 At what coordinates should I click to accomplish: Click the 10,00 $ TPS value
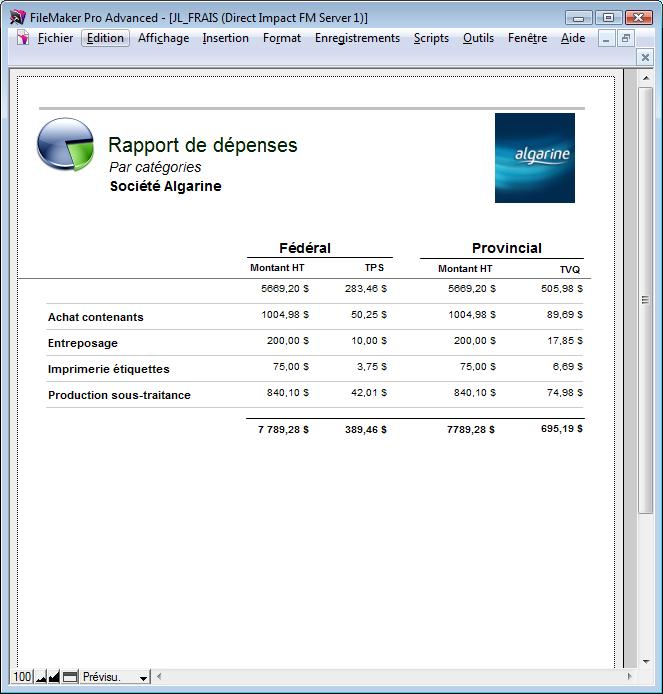[369, 341]
